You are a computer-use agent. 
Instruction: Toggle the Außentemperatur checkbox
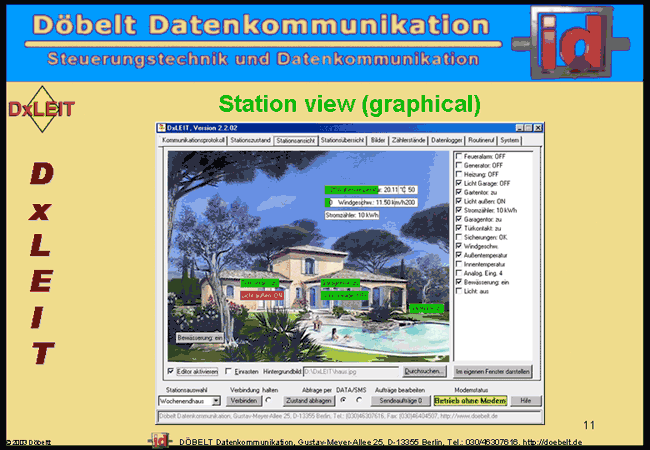click(x=459, y=255)
